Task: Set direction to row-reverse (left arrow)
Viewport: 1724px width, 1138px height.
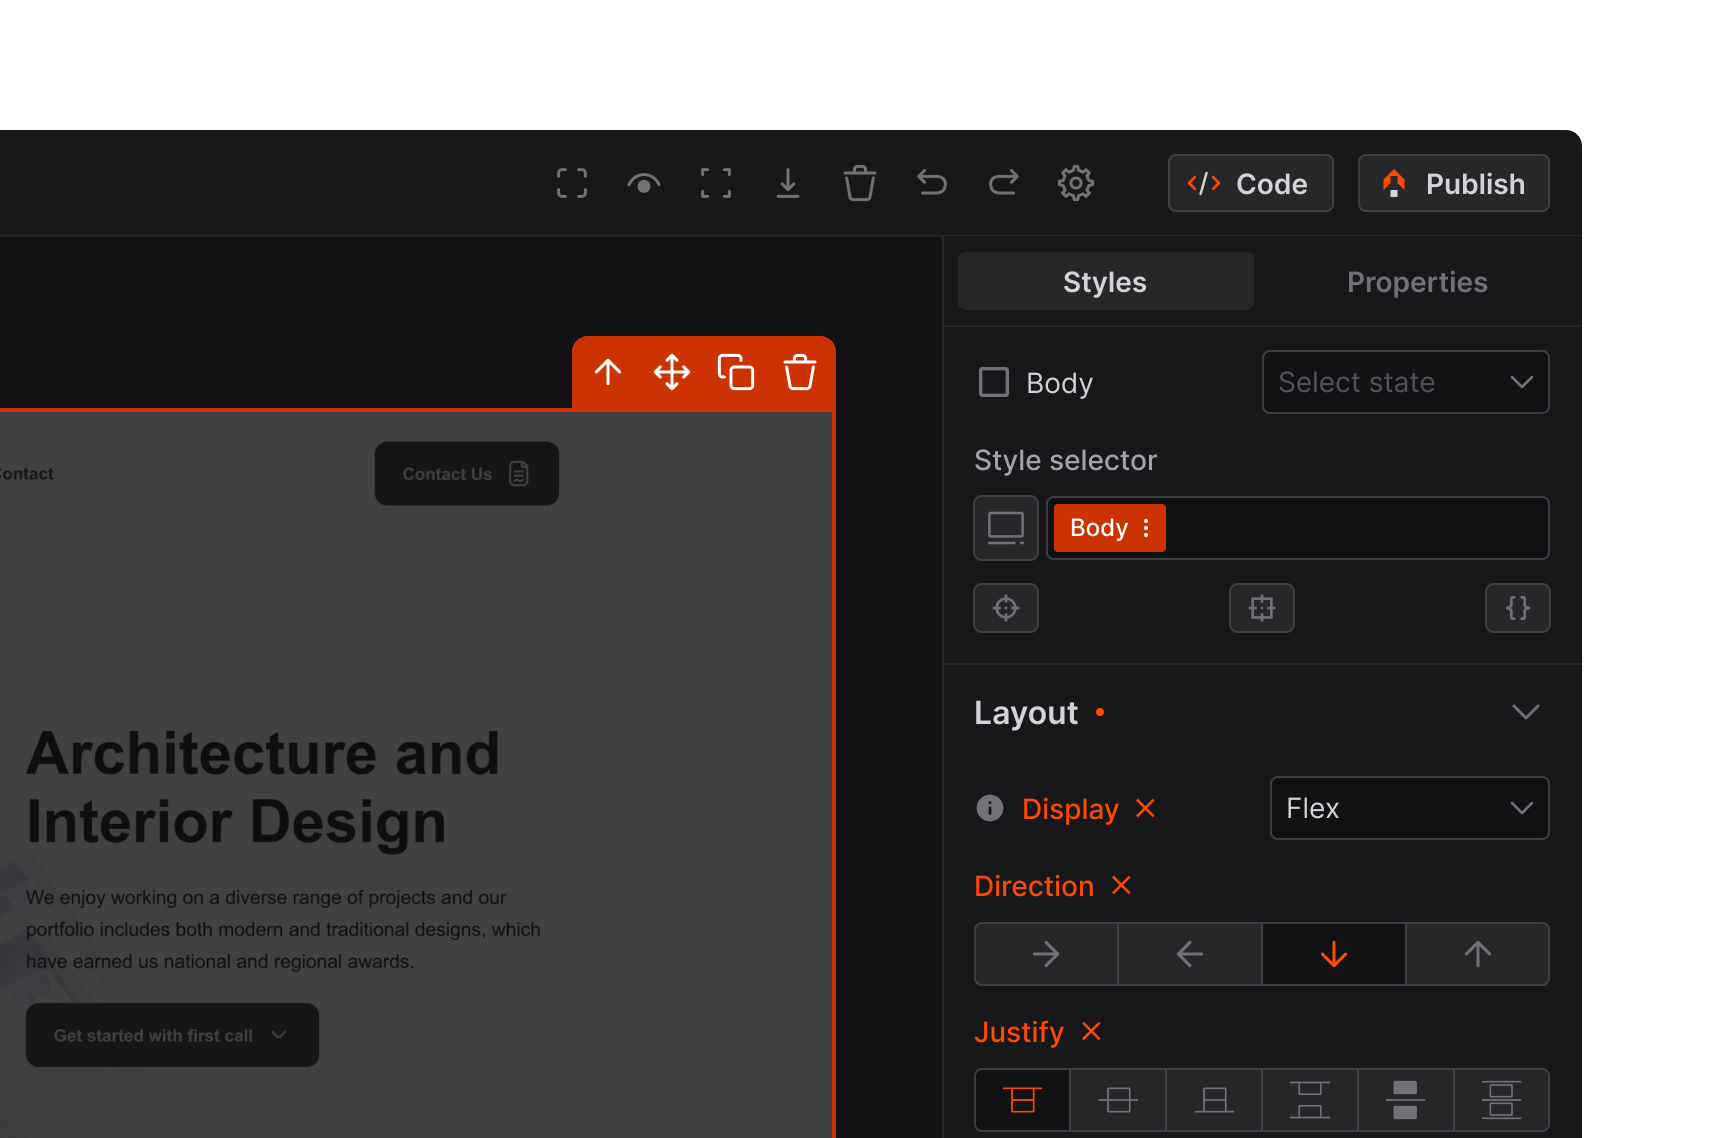Action: point(1190,954)
